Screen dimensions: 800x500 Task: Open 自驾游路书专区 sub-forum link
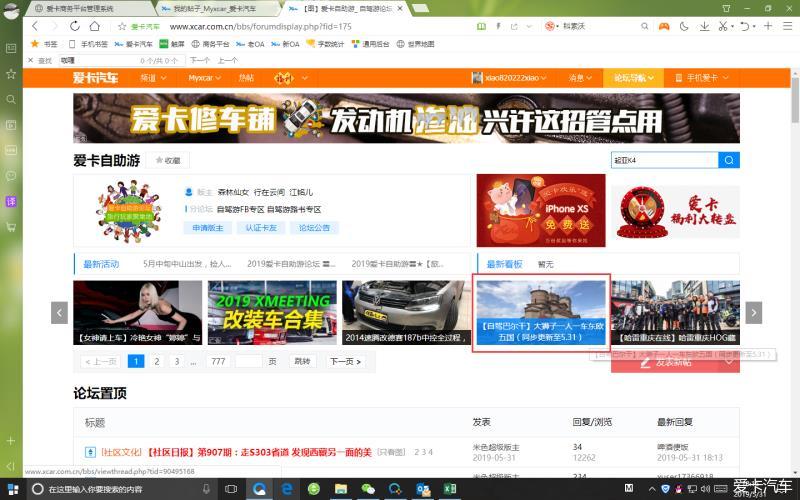(x=294, y=209)
